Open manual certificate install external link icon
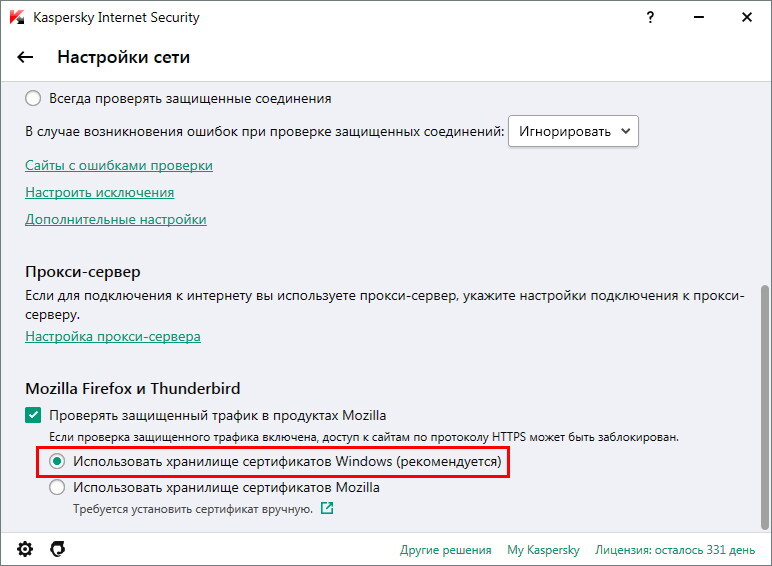The height and width of the screenshot is (566, 772). tap(327, 508)
